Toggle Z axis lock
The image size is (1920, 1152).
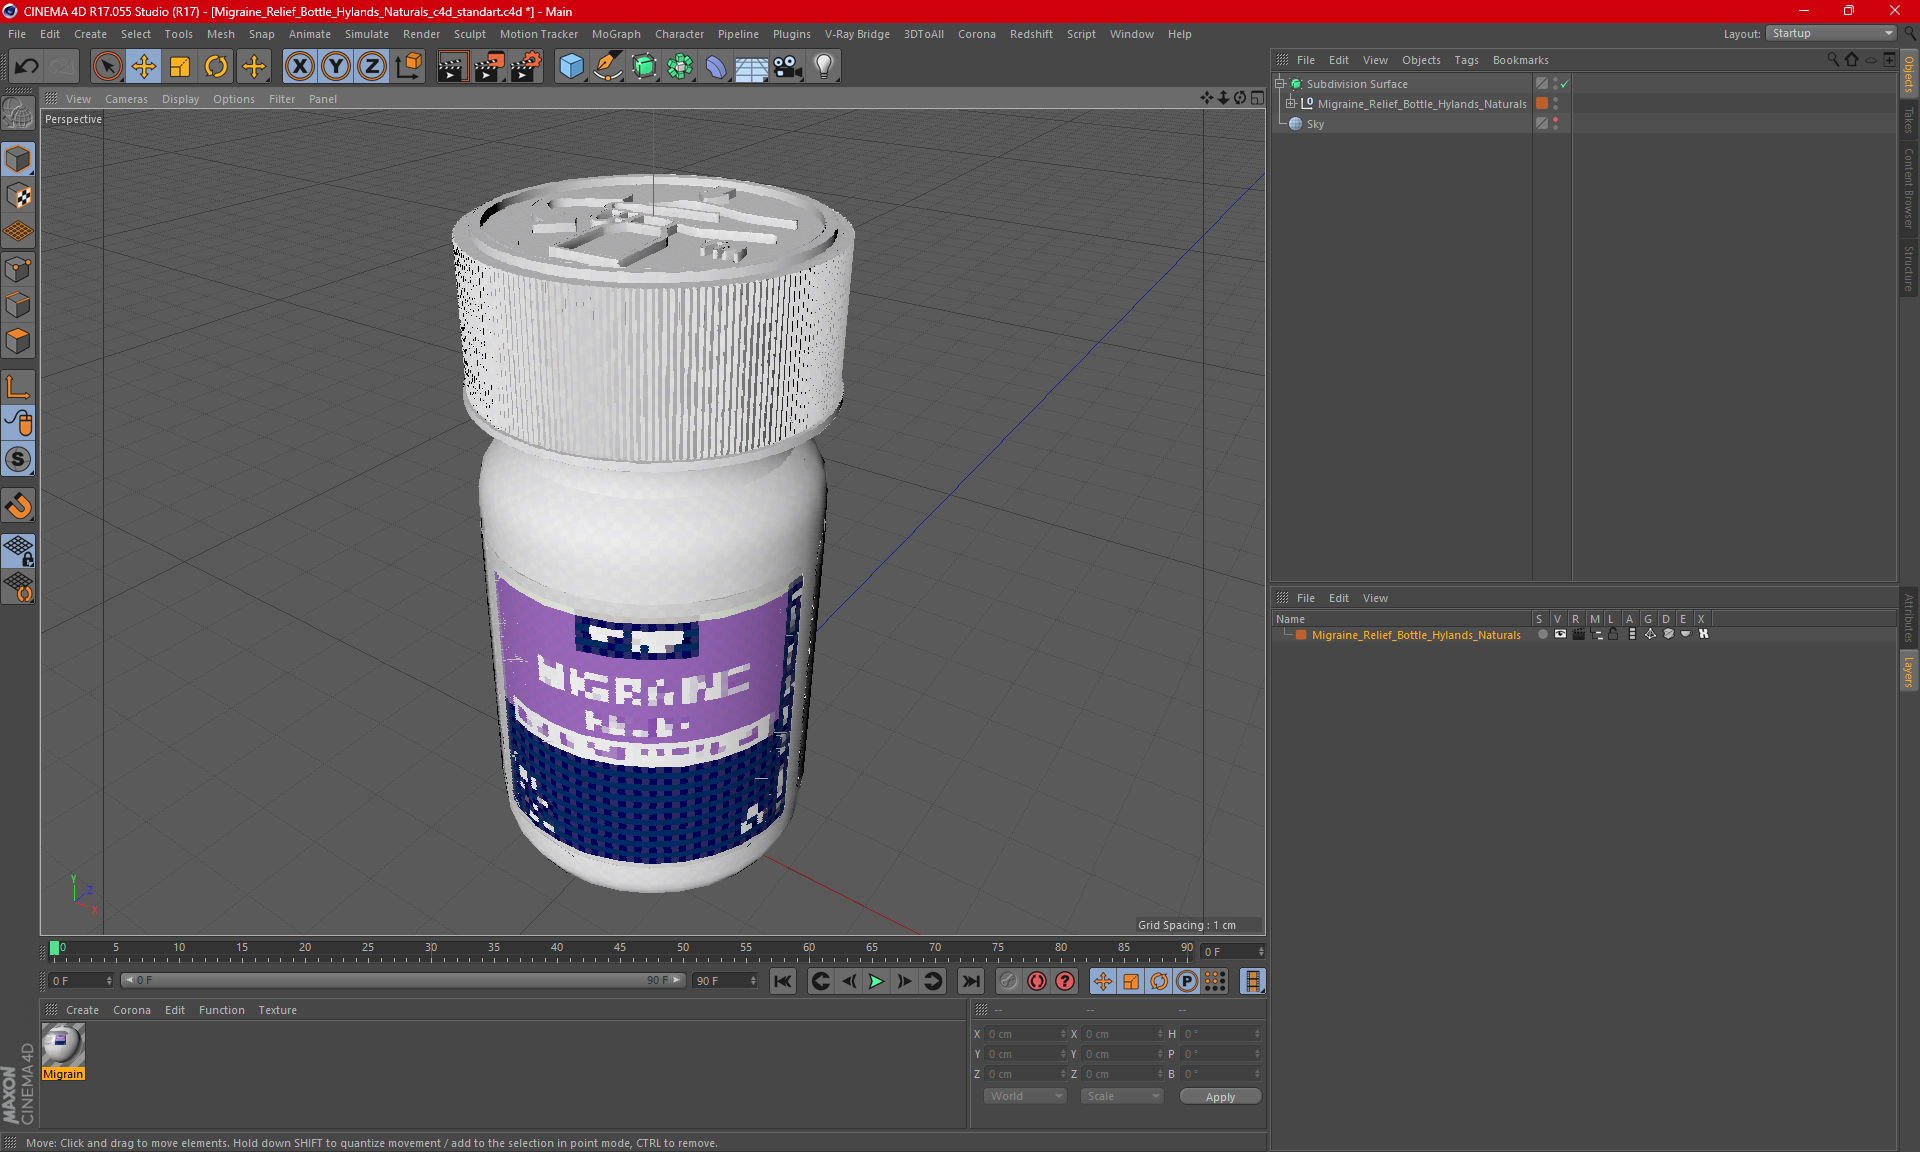371,67
